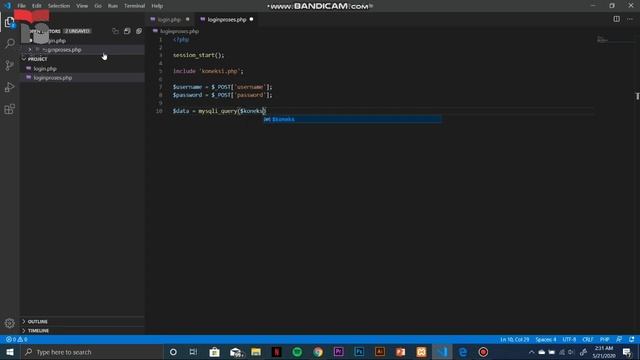The image size is (640, 360).
Task: Open PowerPoint from the taskbar
Action: [400, 352]
